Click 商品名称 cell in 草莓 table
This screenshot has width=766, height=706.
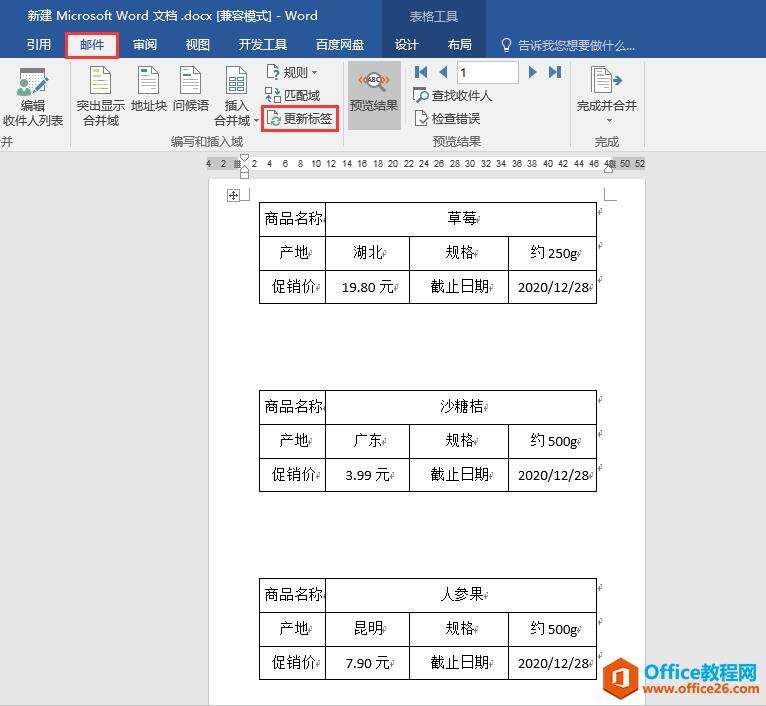pyautogui.click(x=292, y=219)
